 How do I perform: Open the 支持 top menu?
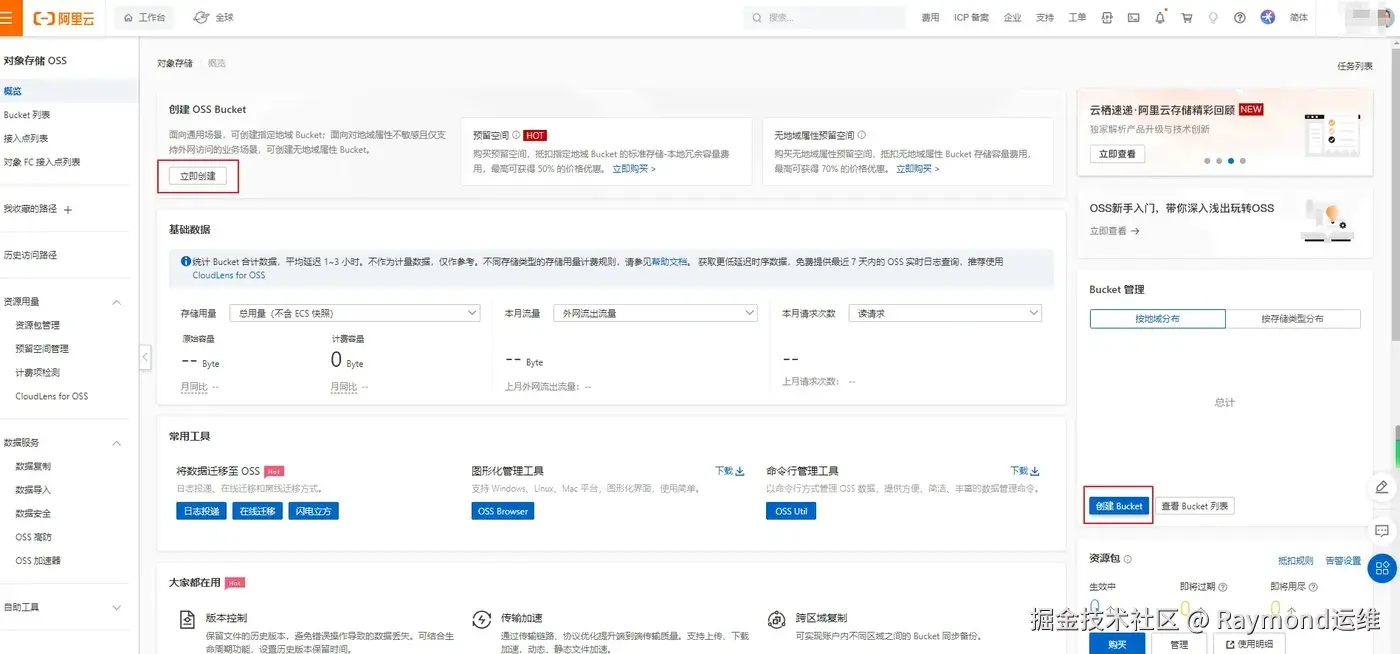pyautogui.click(x=1044, y=18)
